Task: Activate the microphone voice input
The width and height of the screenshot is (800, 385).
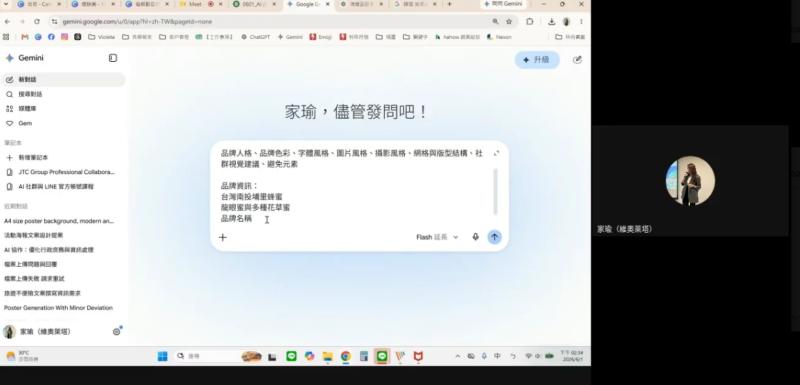Action: pyautogui.click(x=476, y=237)
